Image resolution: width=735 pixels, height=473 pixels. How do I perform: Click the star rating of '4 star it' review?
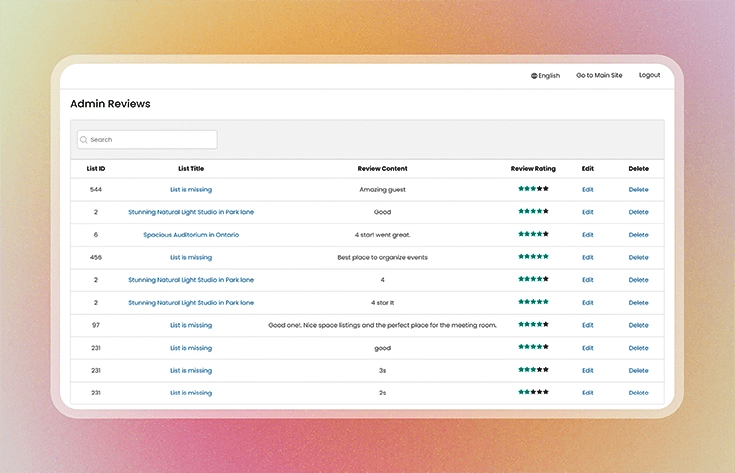tap(533, 301)
